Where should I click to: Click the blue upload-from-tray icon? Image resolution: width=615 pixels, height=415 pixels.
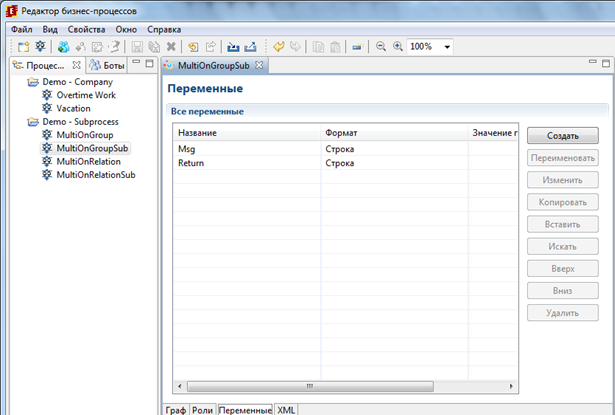pos(250,47)
